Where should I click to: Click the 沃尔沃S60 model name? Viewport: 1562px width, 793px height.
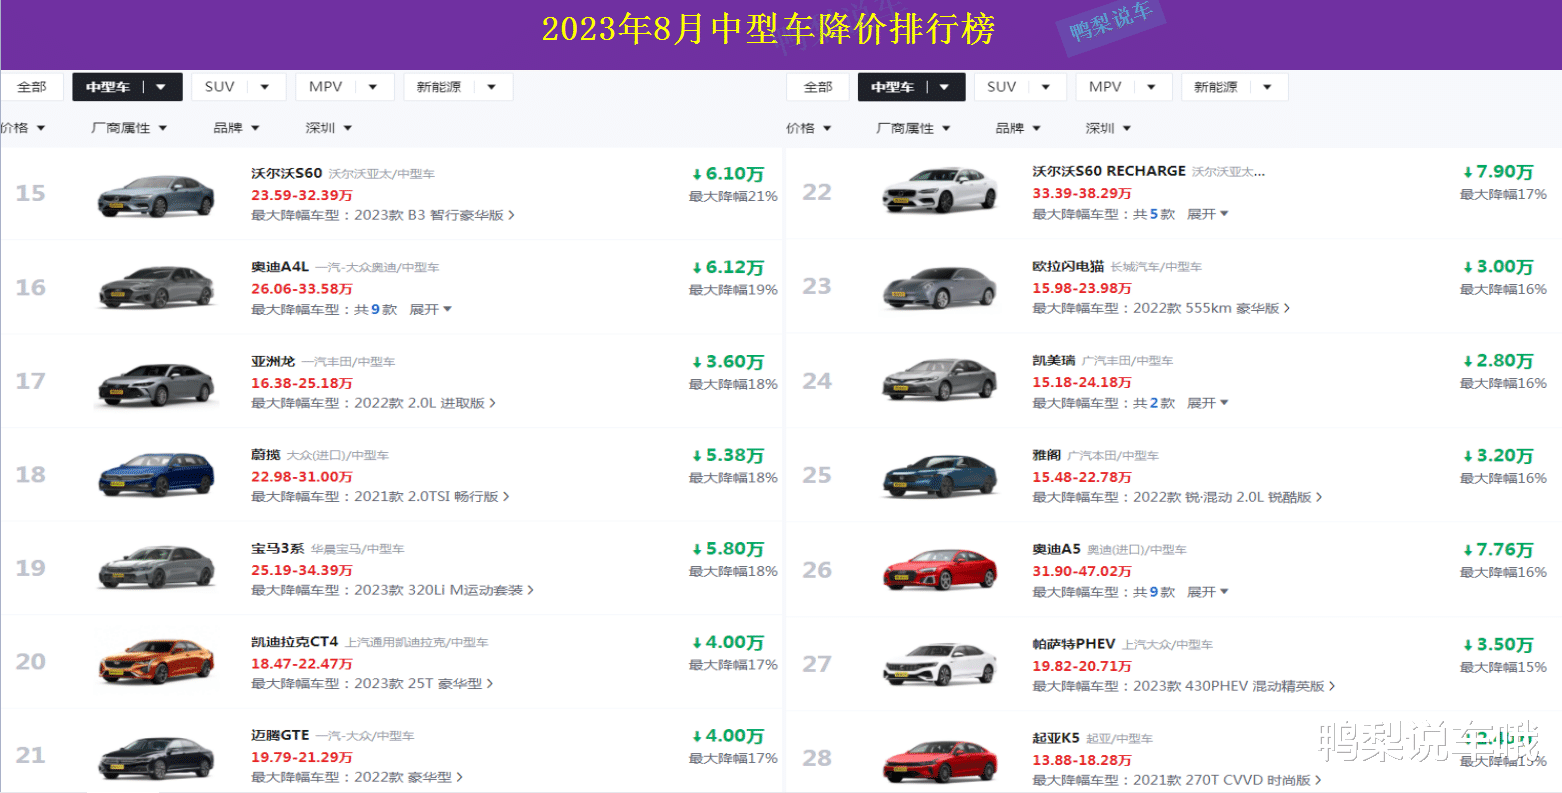click(286, 173)
